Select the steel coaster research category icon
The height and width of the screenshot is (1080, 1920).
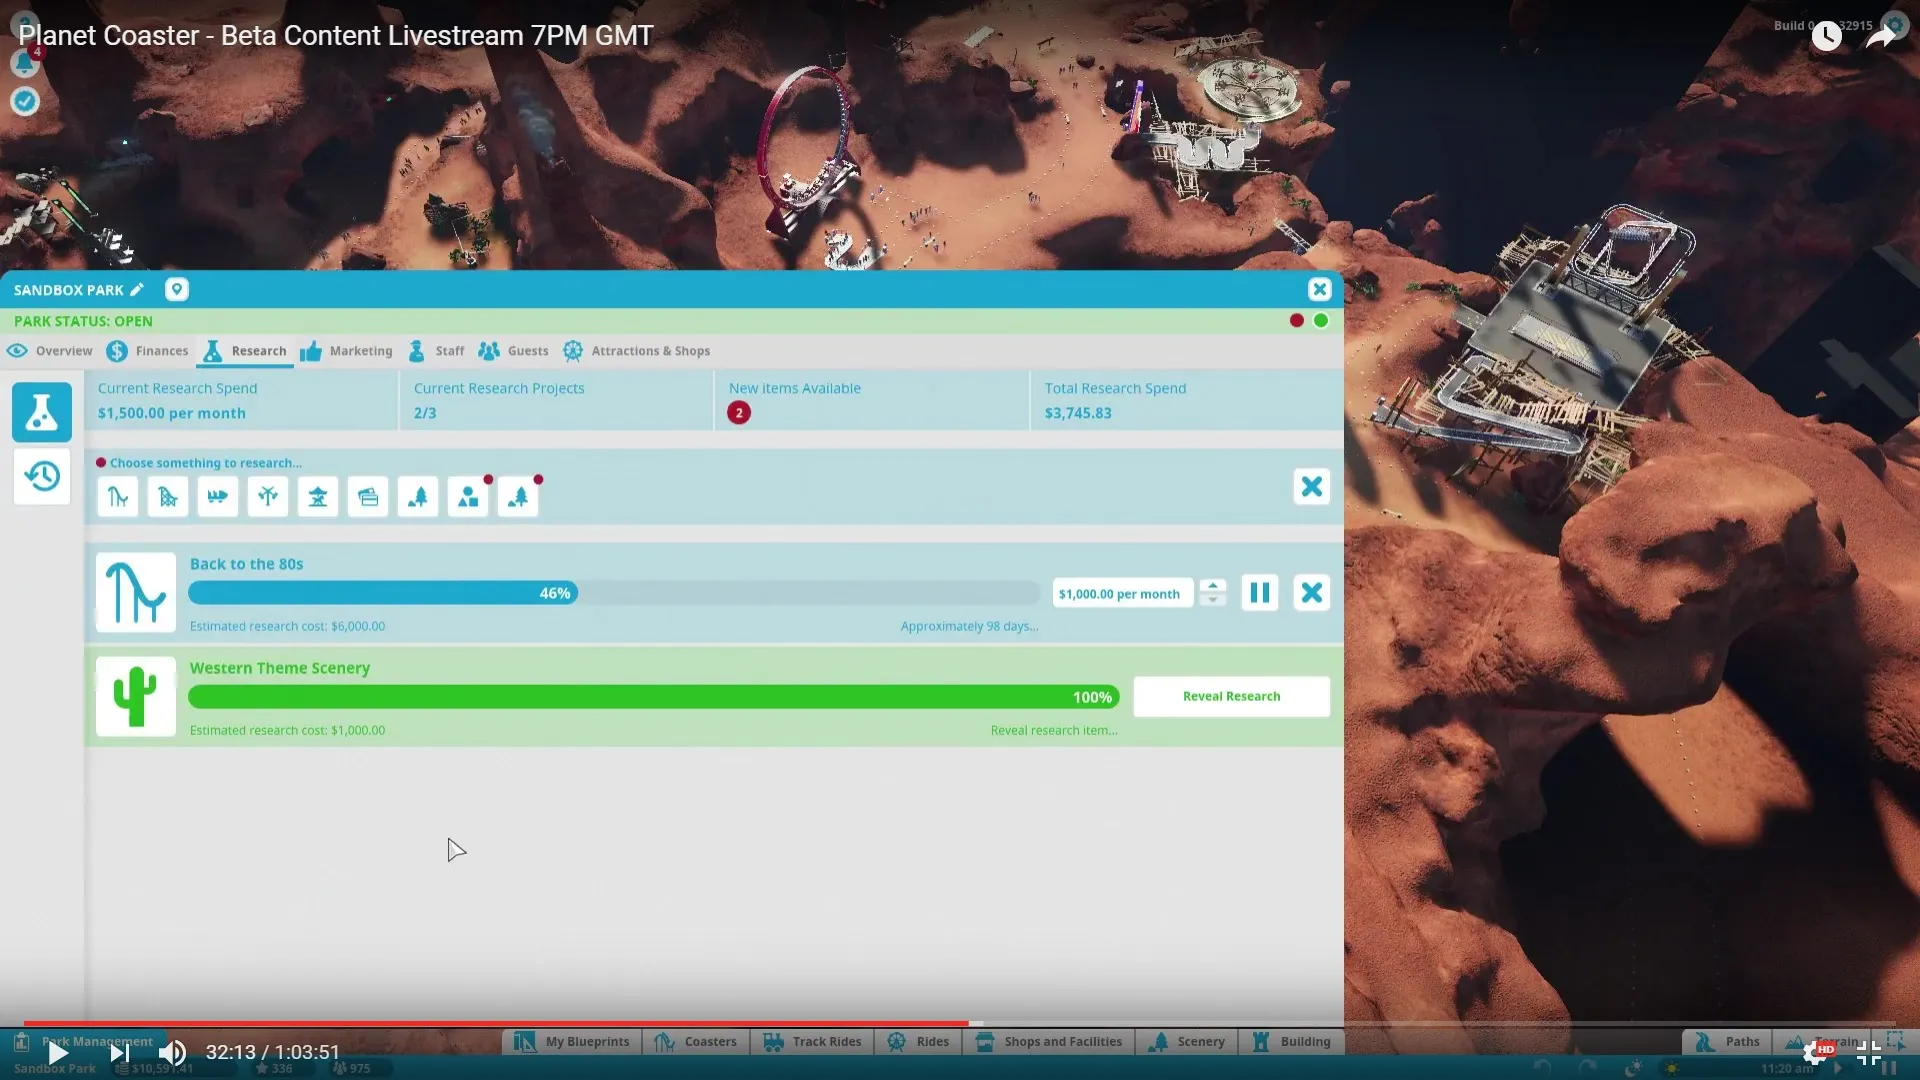[x=118, y=497]
